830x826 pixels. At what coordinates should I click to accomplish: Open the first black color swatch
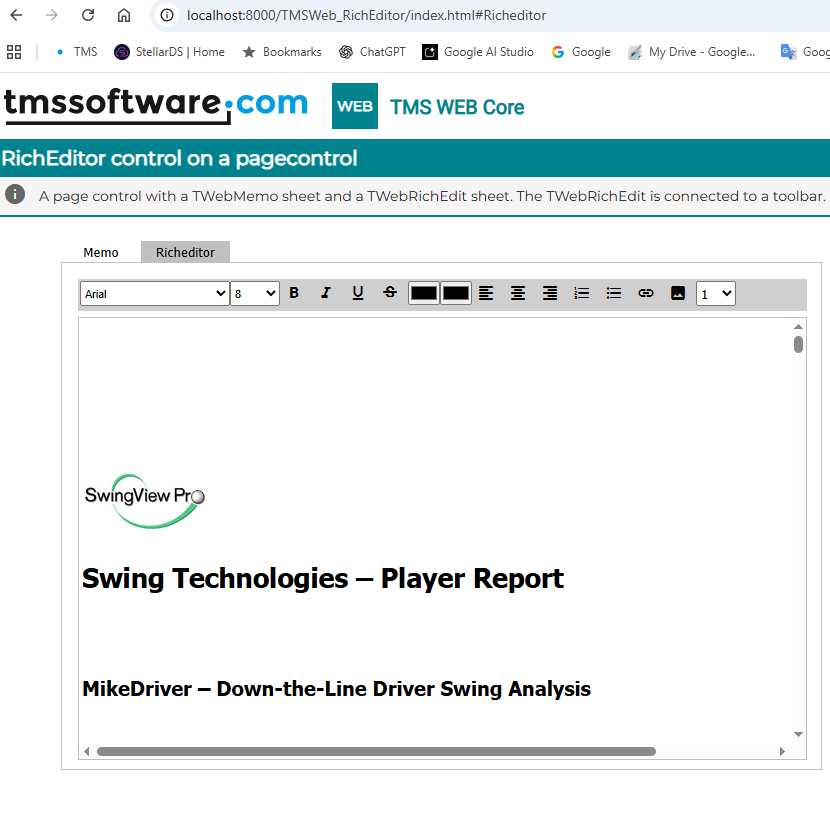click(x=424, y=293)
